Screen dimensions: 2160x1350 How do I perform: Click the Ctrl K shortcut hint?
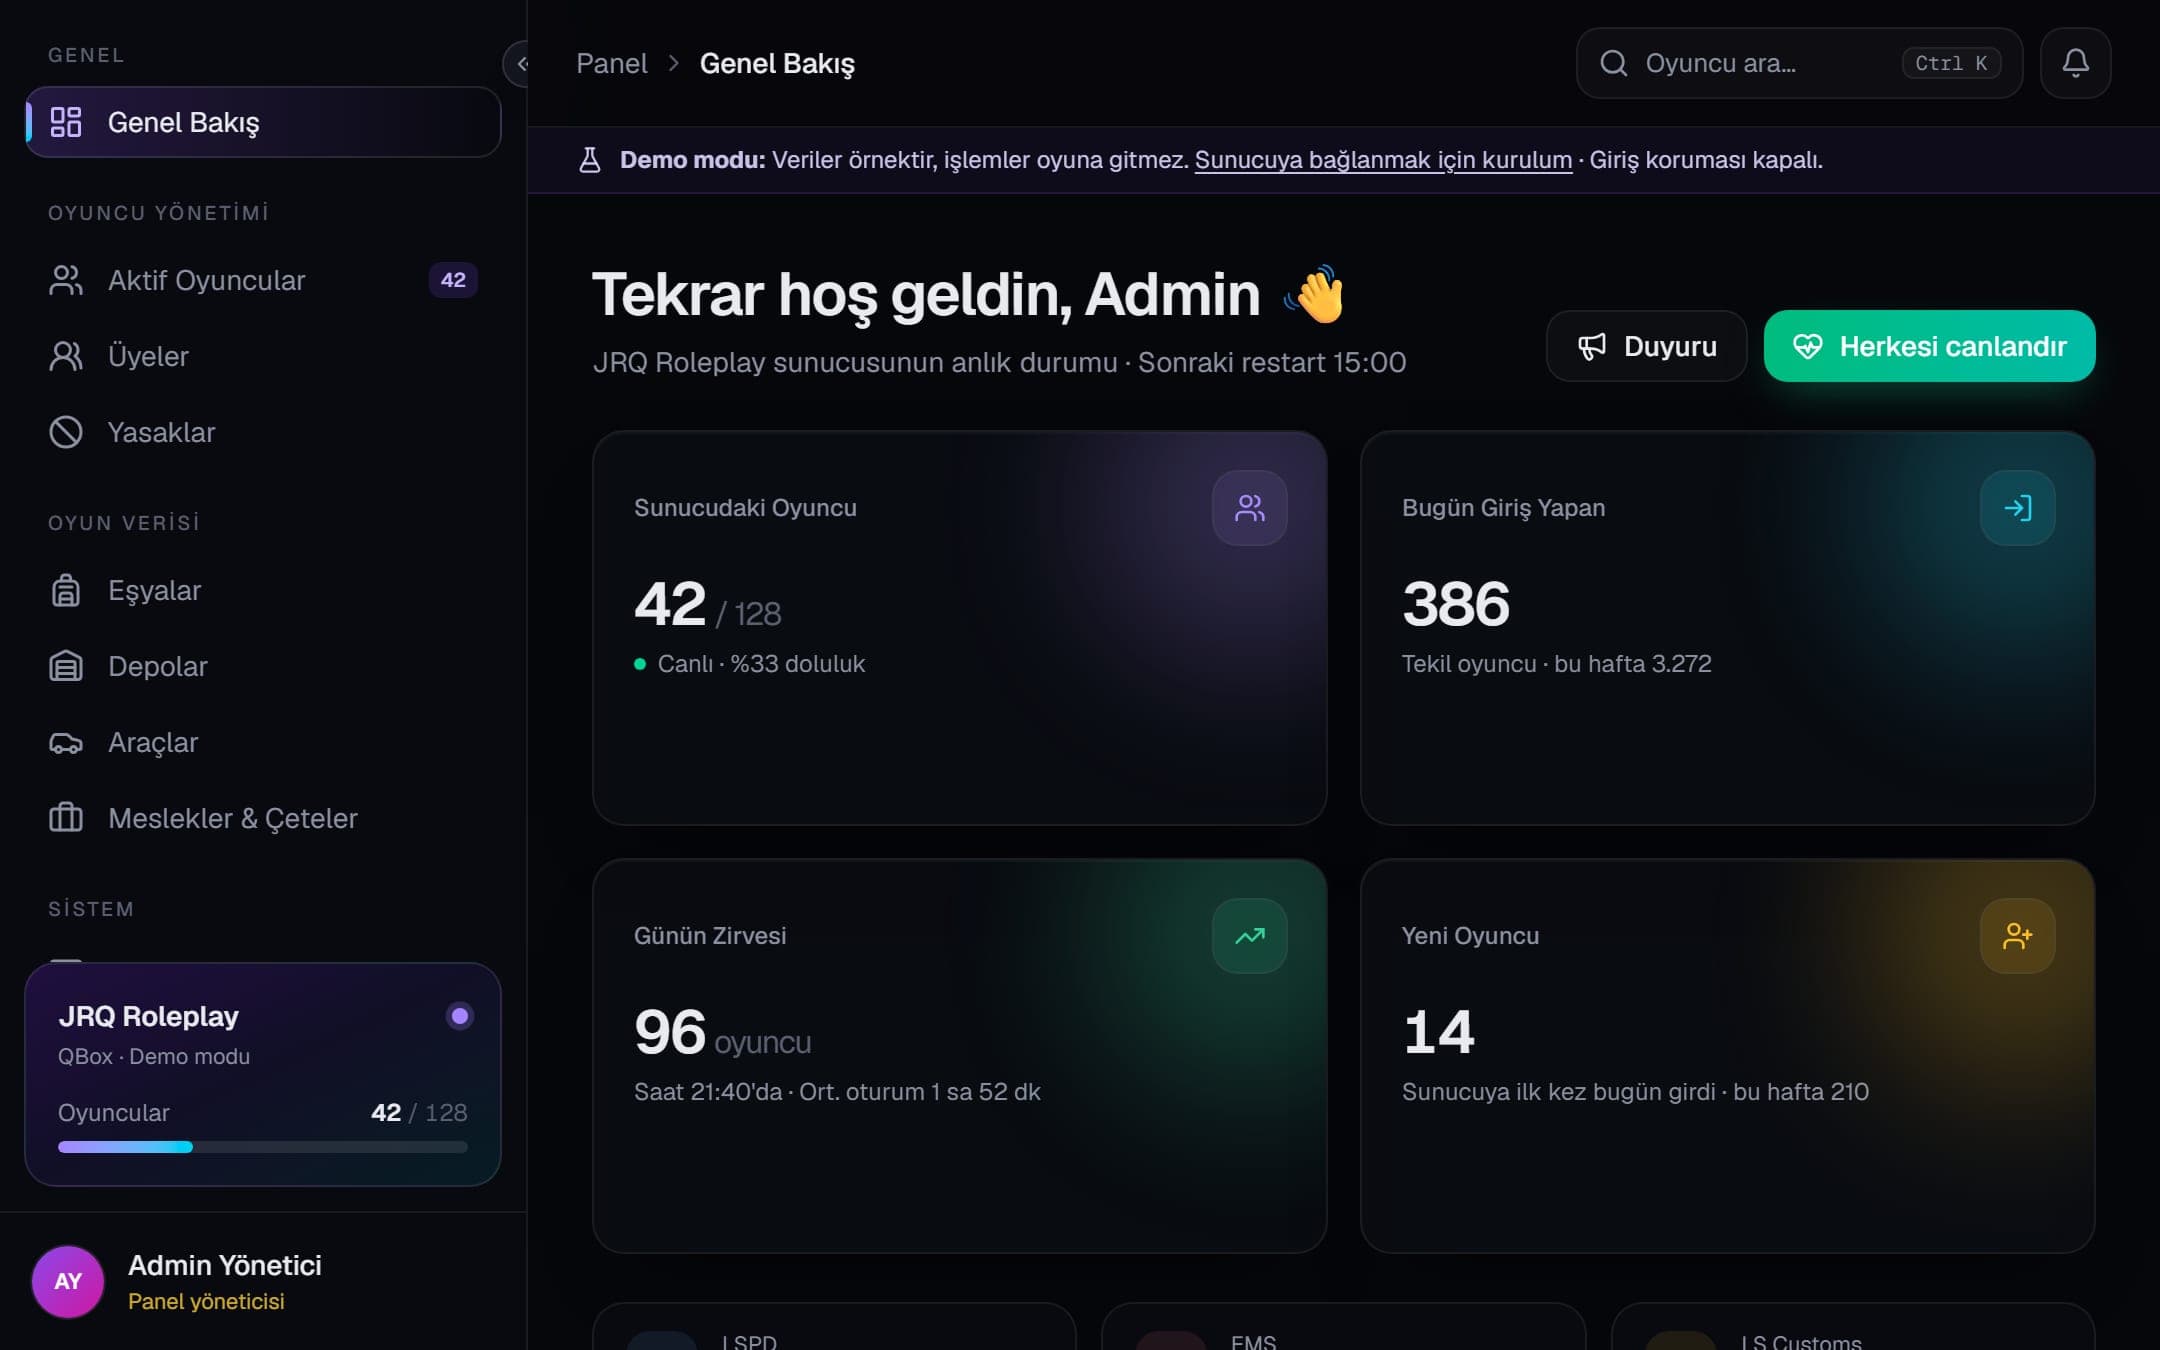pos(1951,63)
